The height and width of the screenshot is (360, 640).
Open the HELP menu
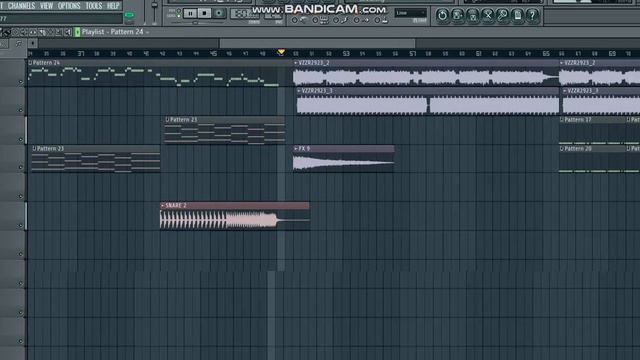tap(113, 6)
